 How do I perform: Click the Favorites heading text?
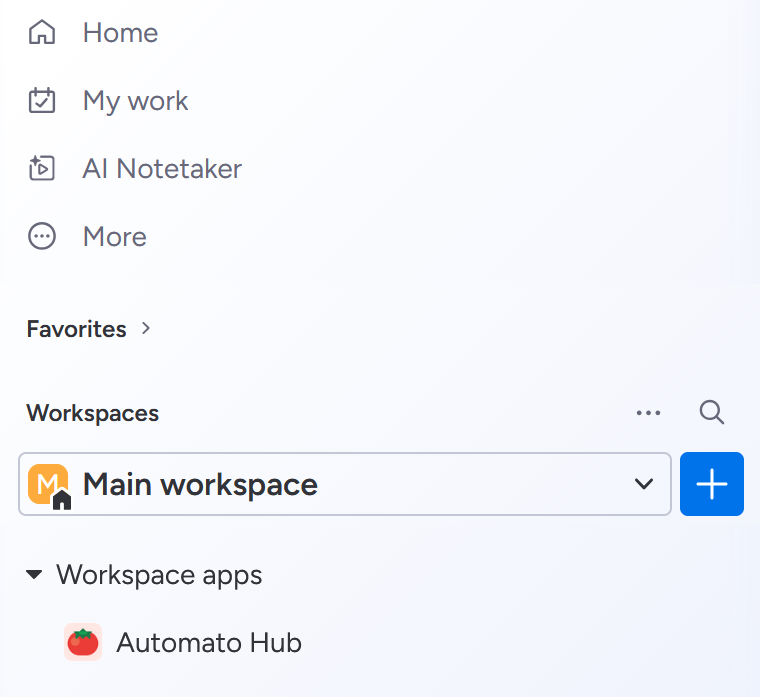(76, 329)
